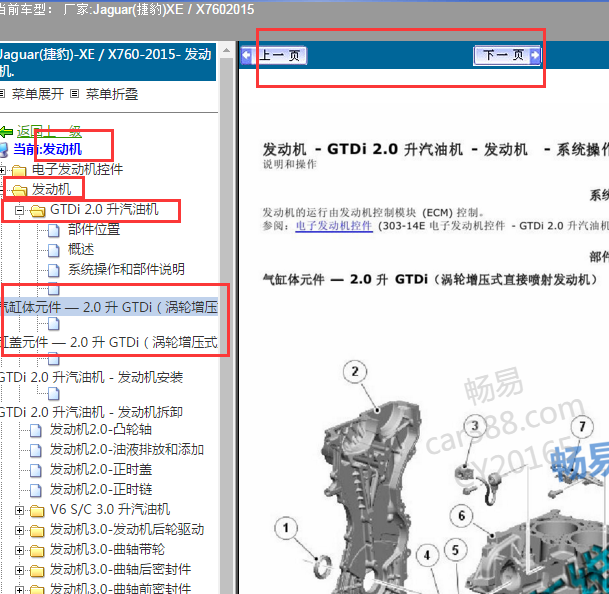Image resolution: width=609 pixels, height=594 pixels.
Task: Click folder icon beside 发动机3.0-曲轴后密封件
Action: (37, 571)
